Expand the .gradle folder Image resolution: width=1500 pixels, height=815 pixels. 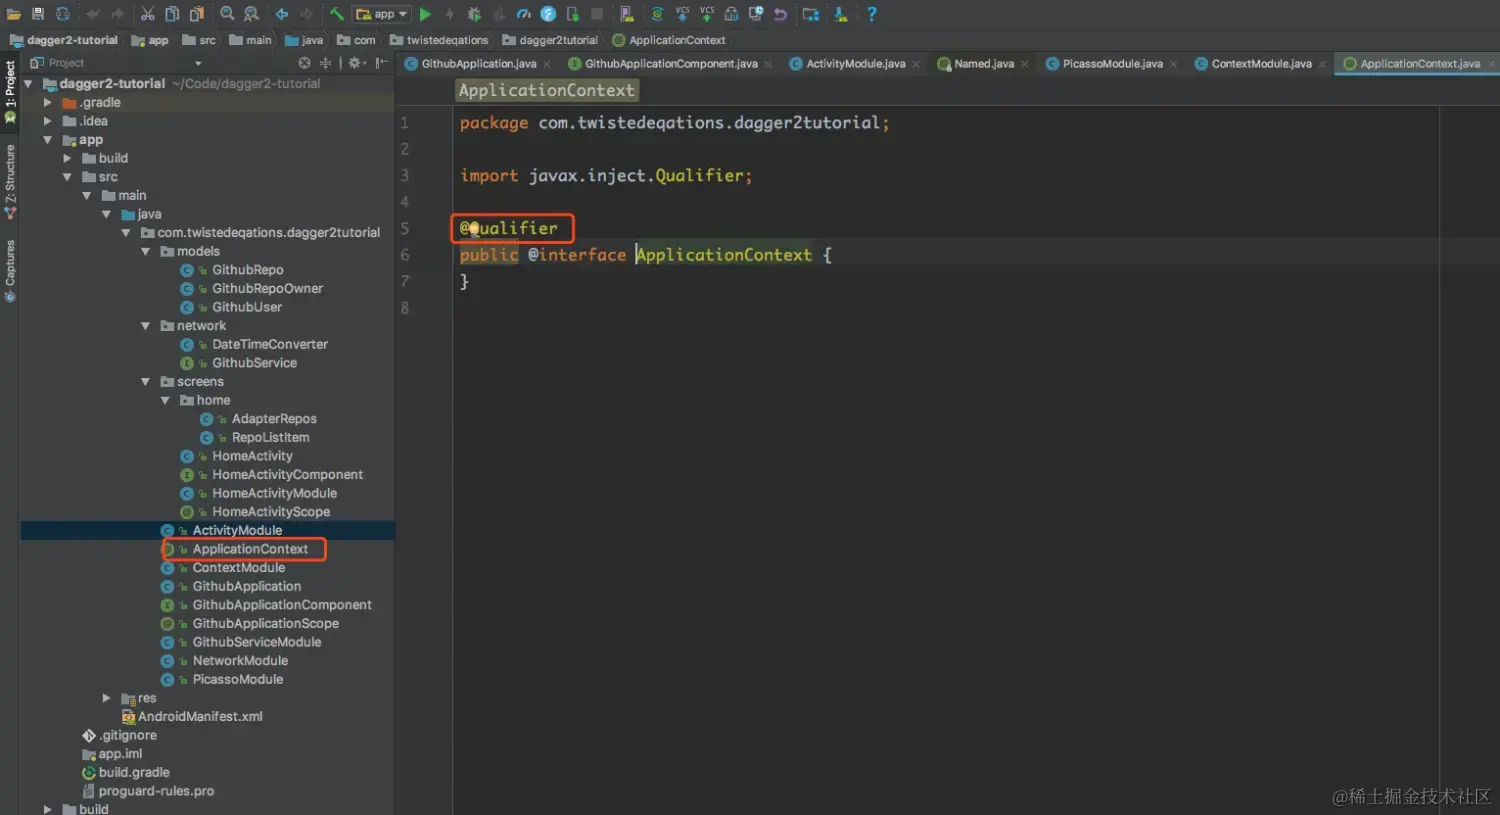[47, 103]
